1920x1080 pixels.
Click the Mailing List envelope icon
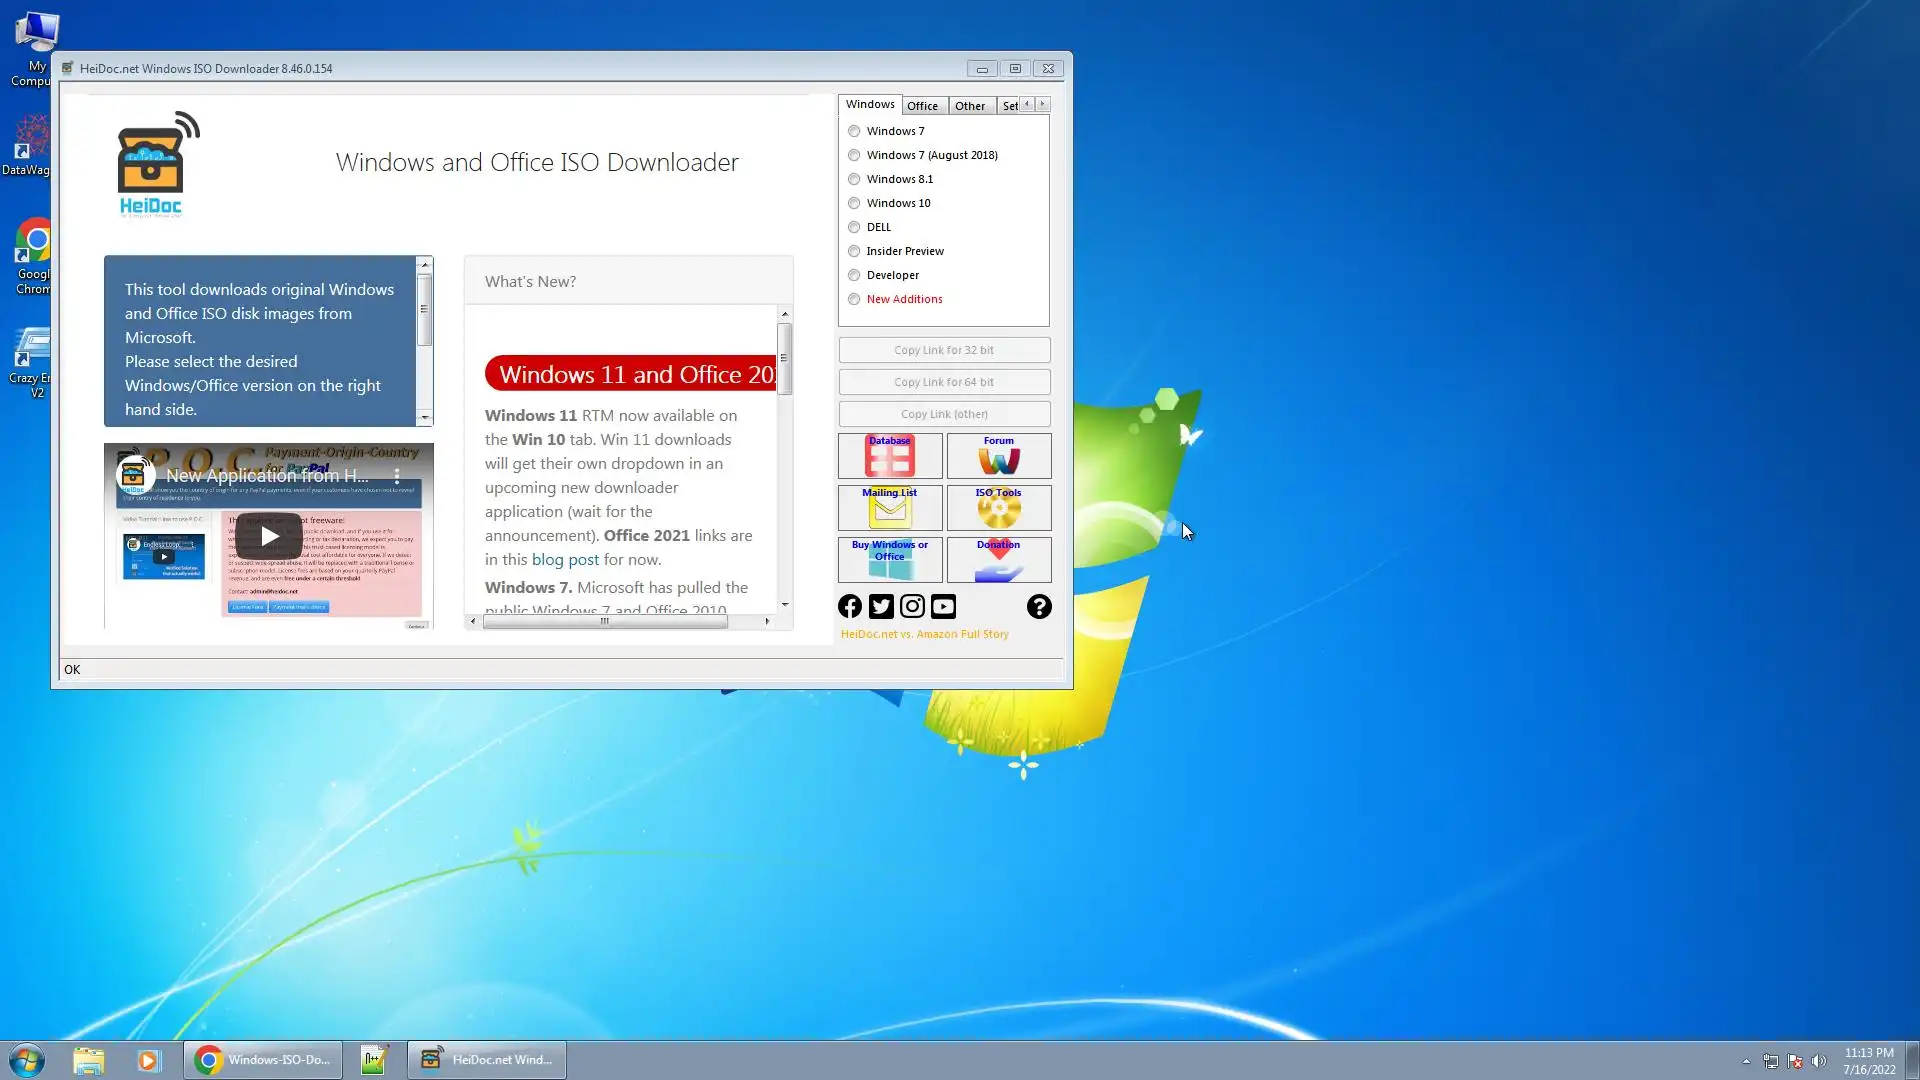(x=889, y=508)
